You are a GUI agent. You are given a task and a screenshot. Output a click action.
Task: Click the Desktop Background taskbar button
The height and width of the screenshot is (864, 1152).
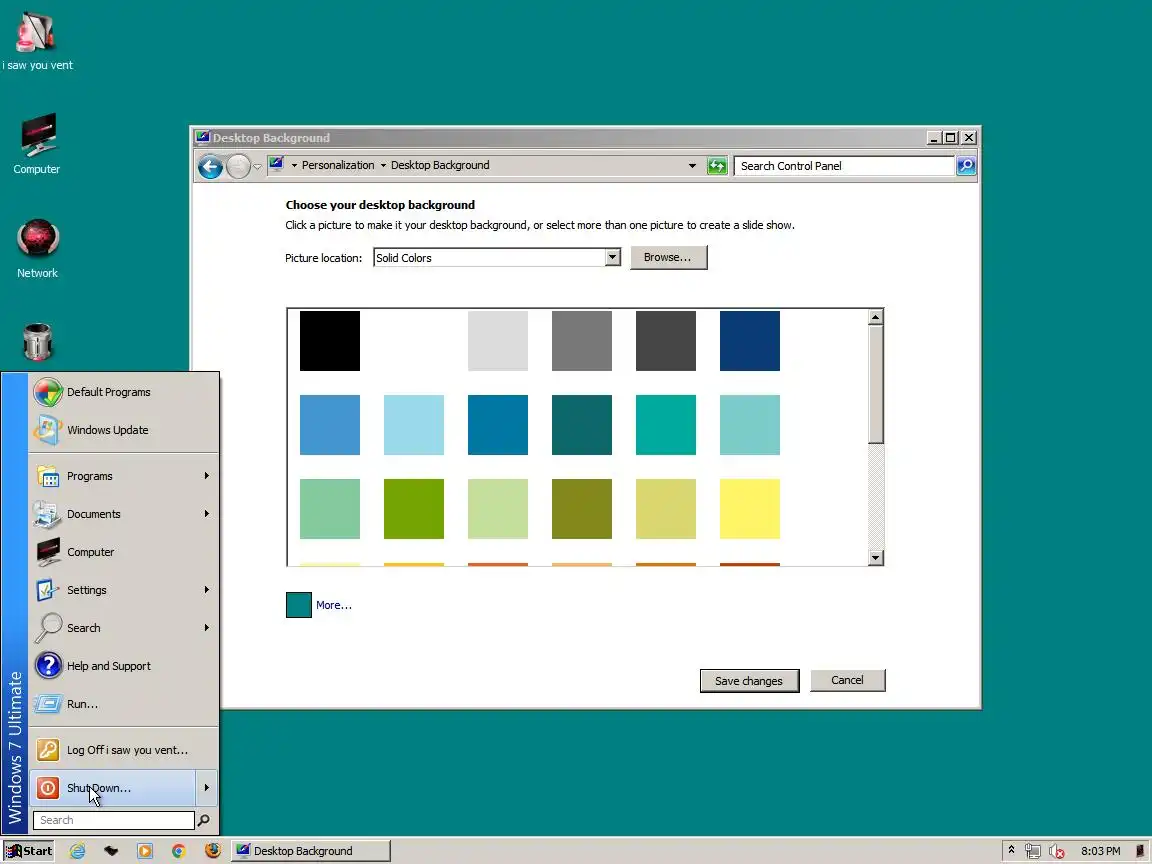pyautogui.click(x=311, y=851)
